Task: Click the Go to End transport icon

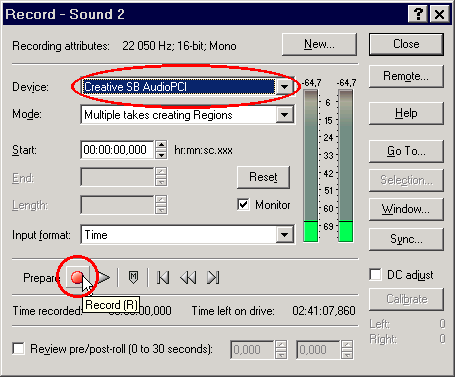Action: pyautogui.click(x=213, y=277)
